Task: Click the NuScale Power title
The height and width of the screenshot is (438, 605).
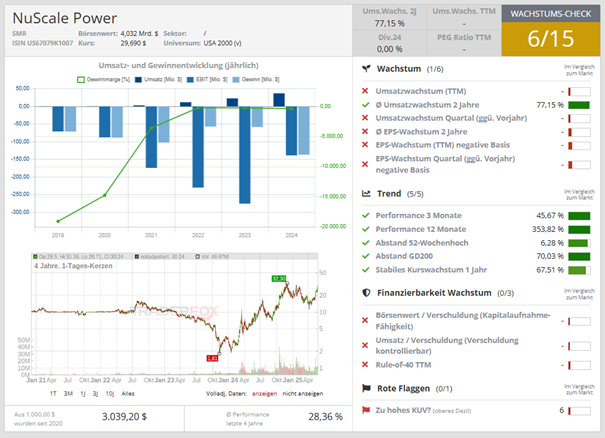Action: tap(64, 18)
